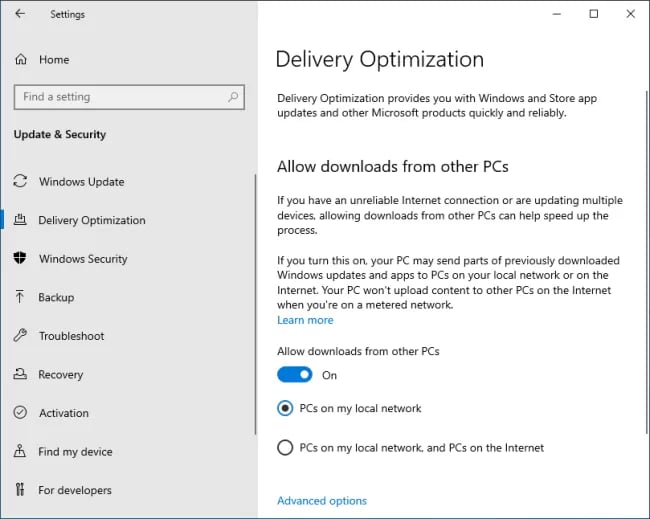Click the sidebar vertical scrollbar
The width and height of the screenshot is (650, 519).
coord(255,305)
